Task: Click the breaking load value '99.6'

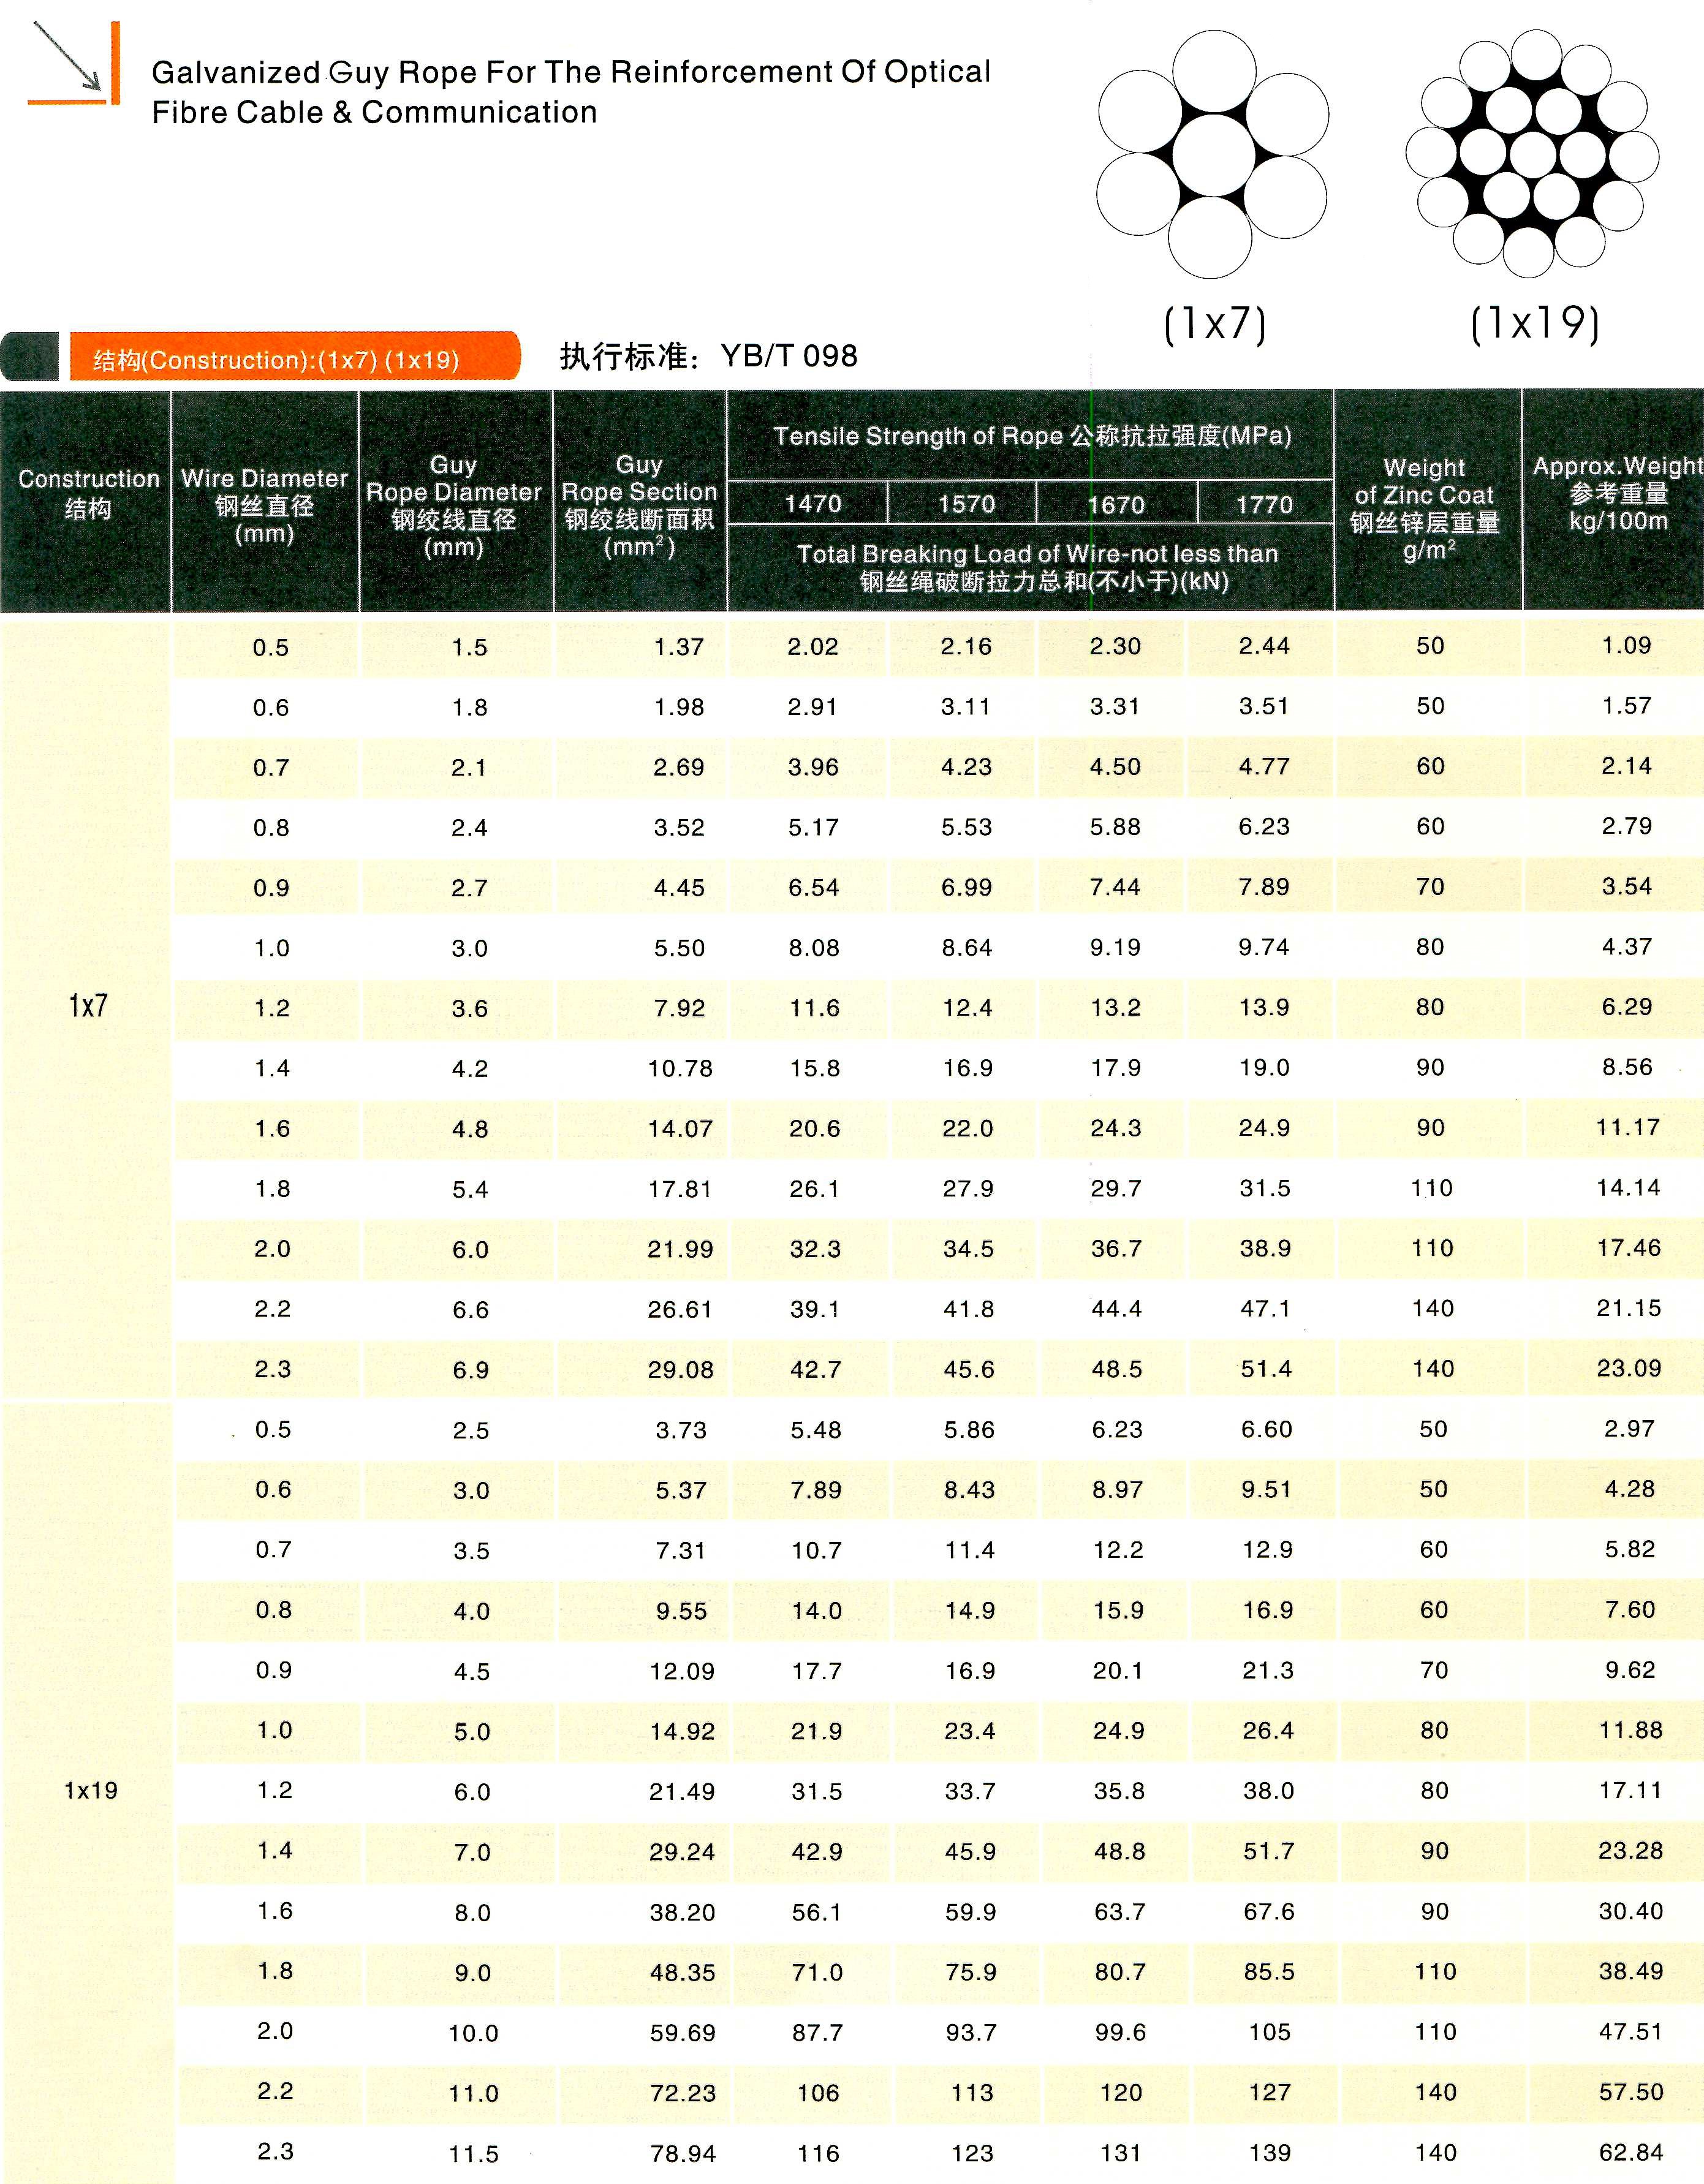Action: click(1120, 2032)
